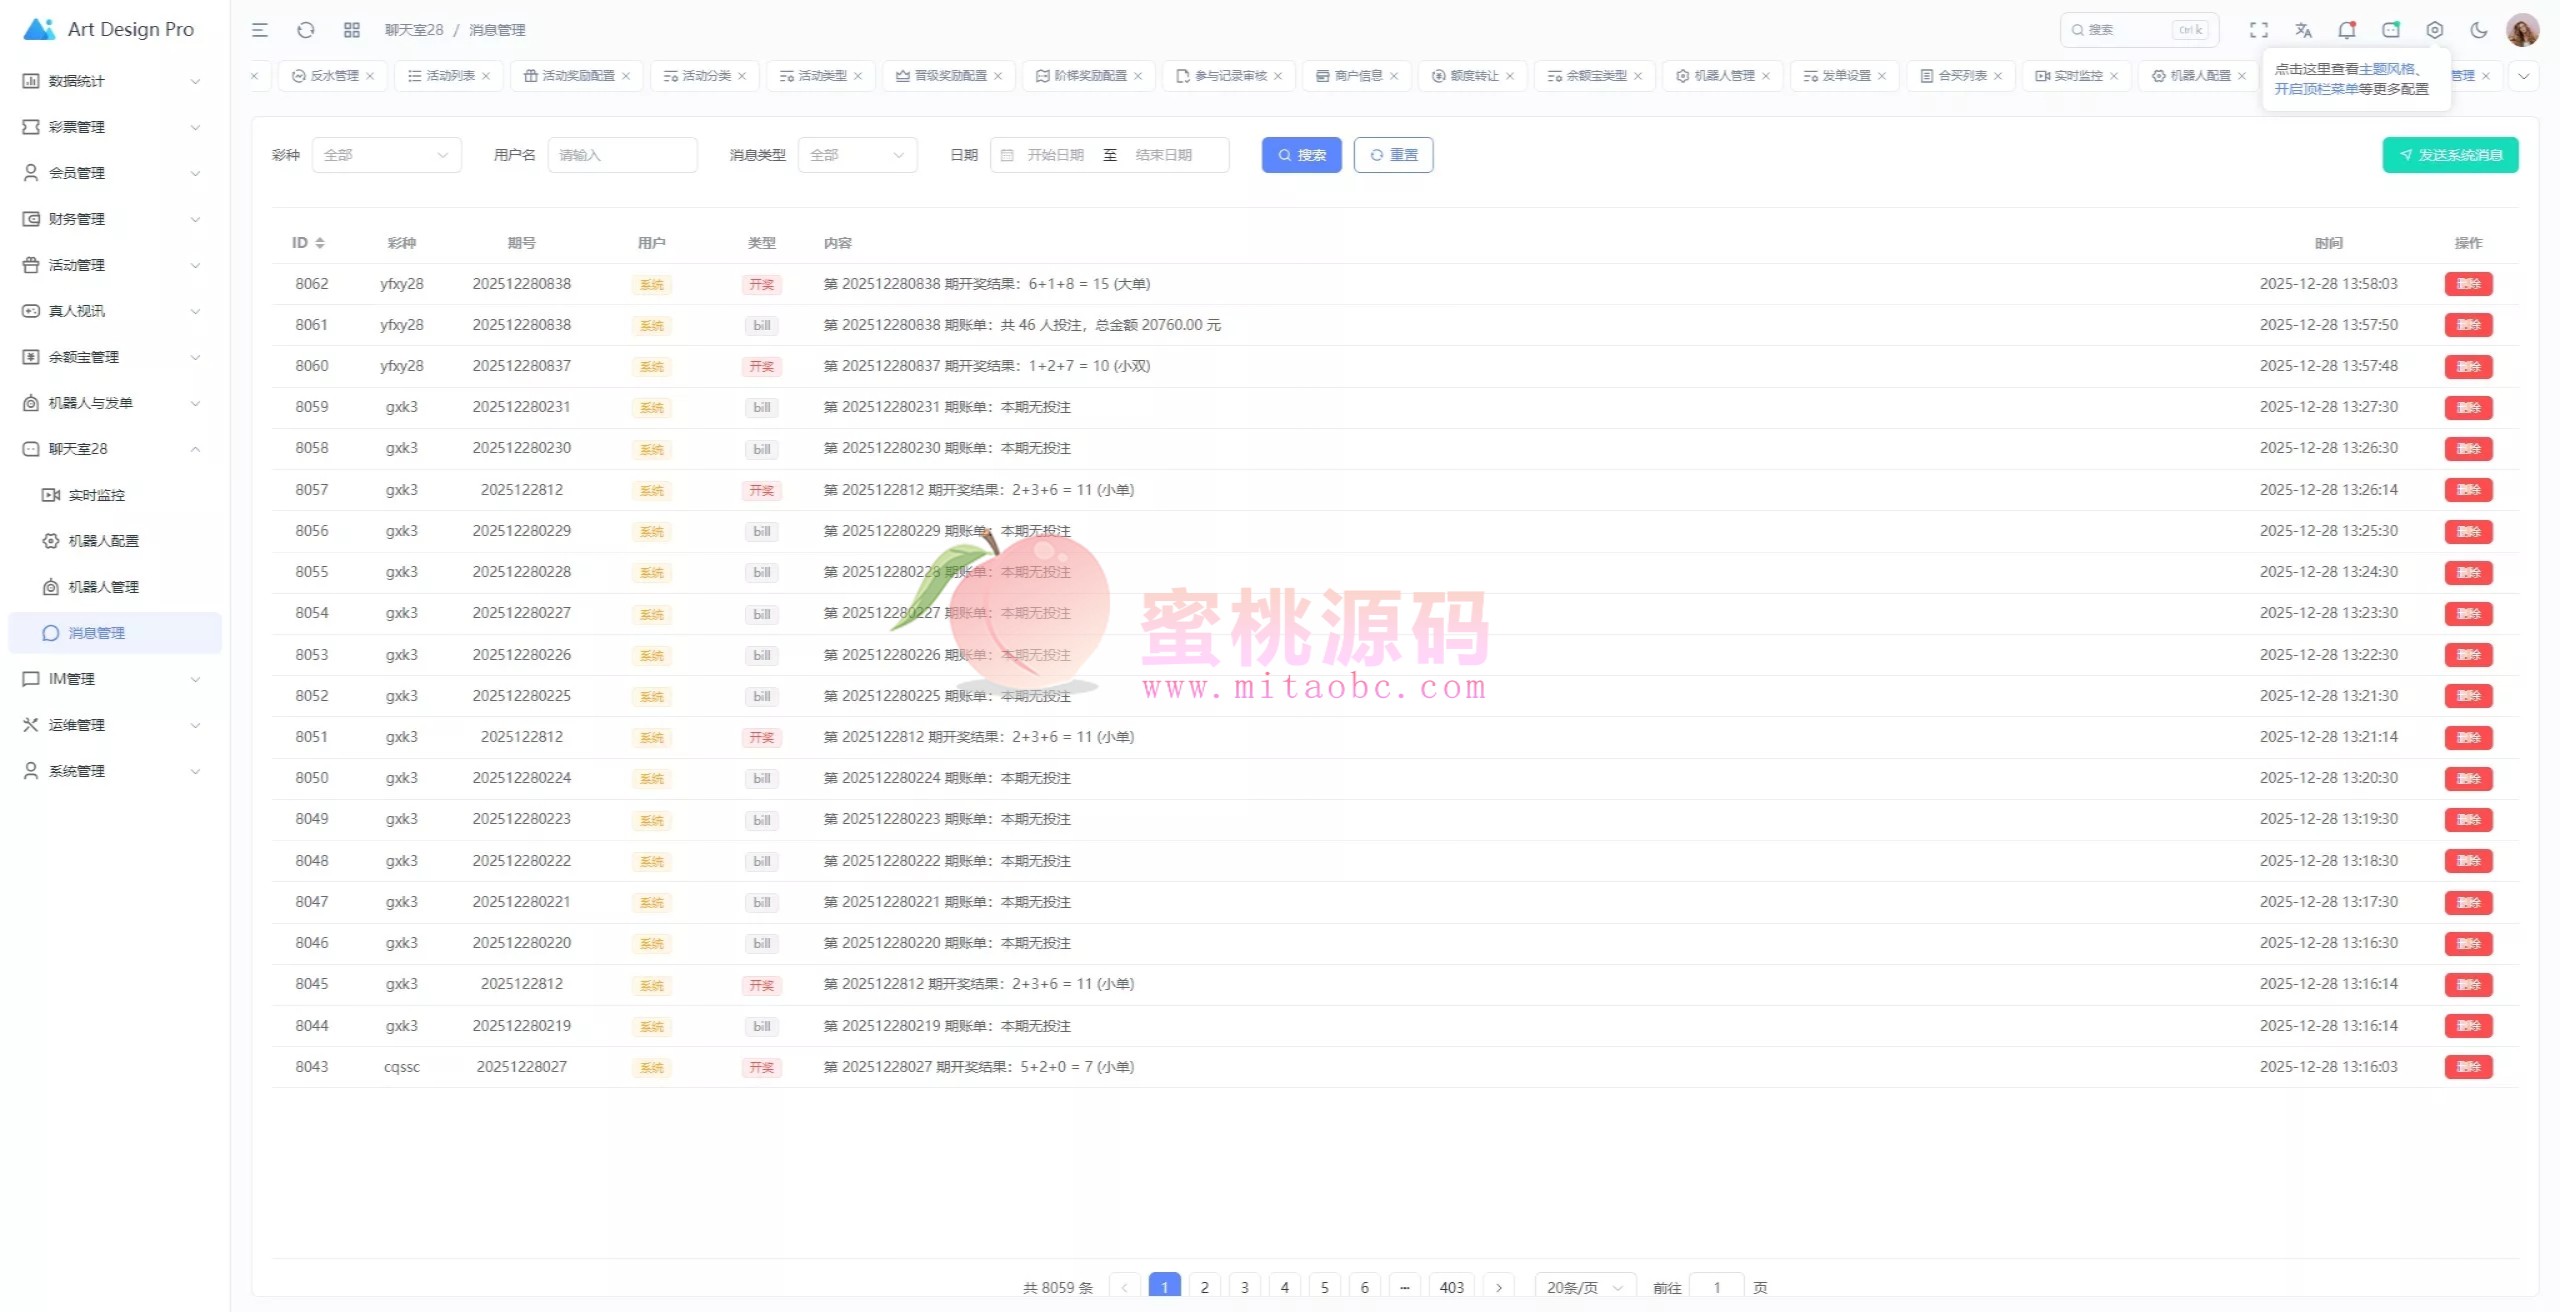Open the fullscreen mode icon

coord(2259,30)
